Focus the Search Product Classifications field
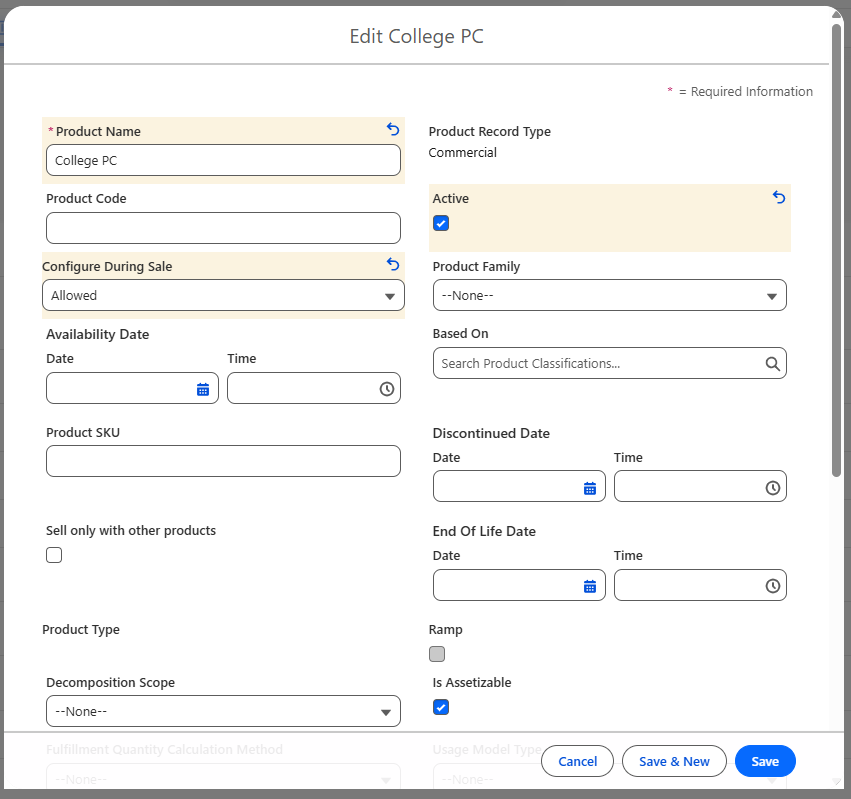This screenshot has height=799, width=851. point(600,363)
